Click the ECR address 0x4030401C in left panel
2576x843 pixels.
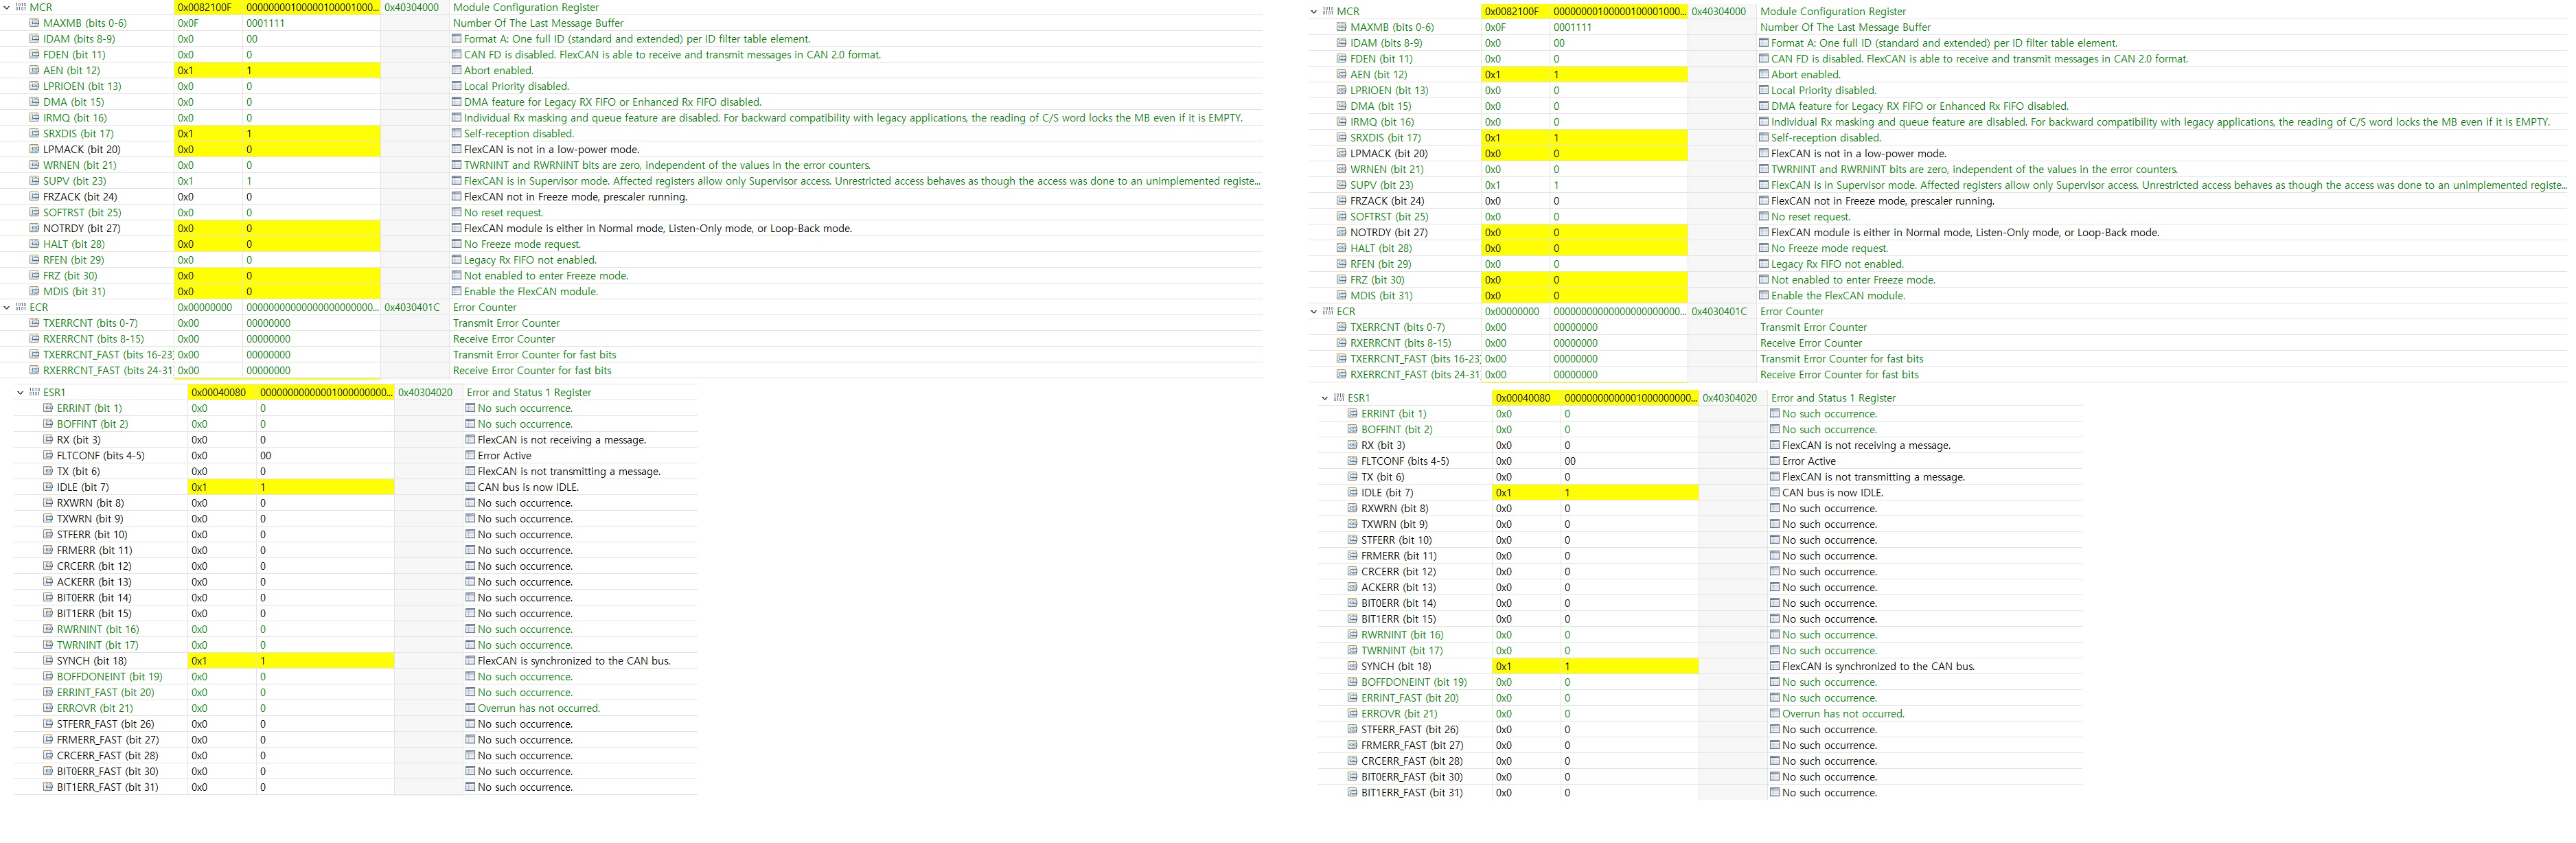click(x=412, y=307)
